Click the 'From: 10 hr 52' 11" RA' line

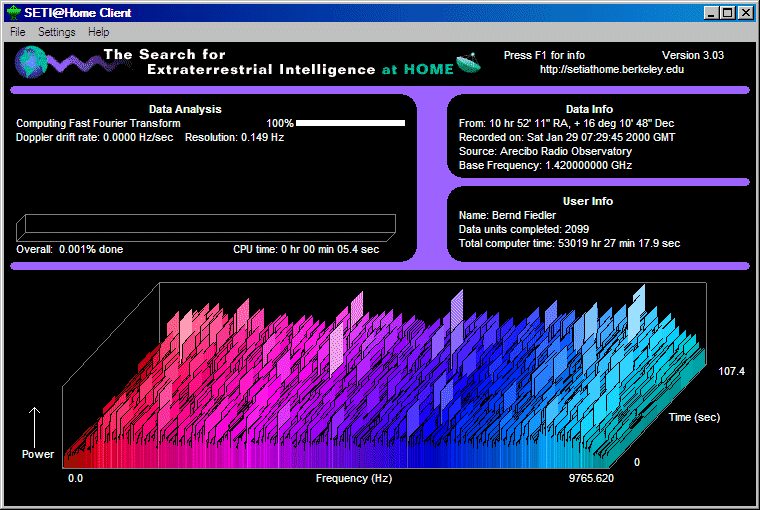click(x=567, y=123)
